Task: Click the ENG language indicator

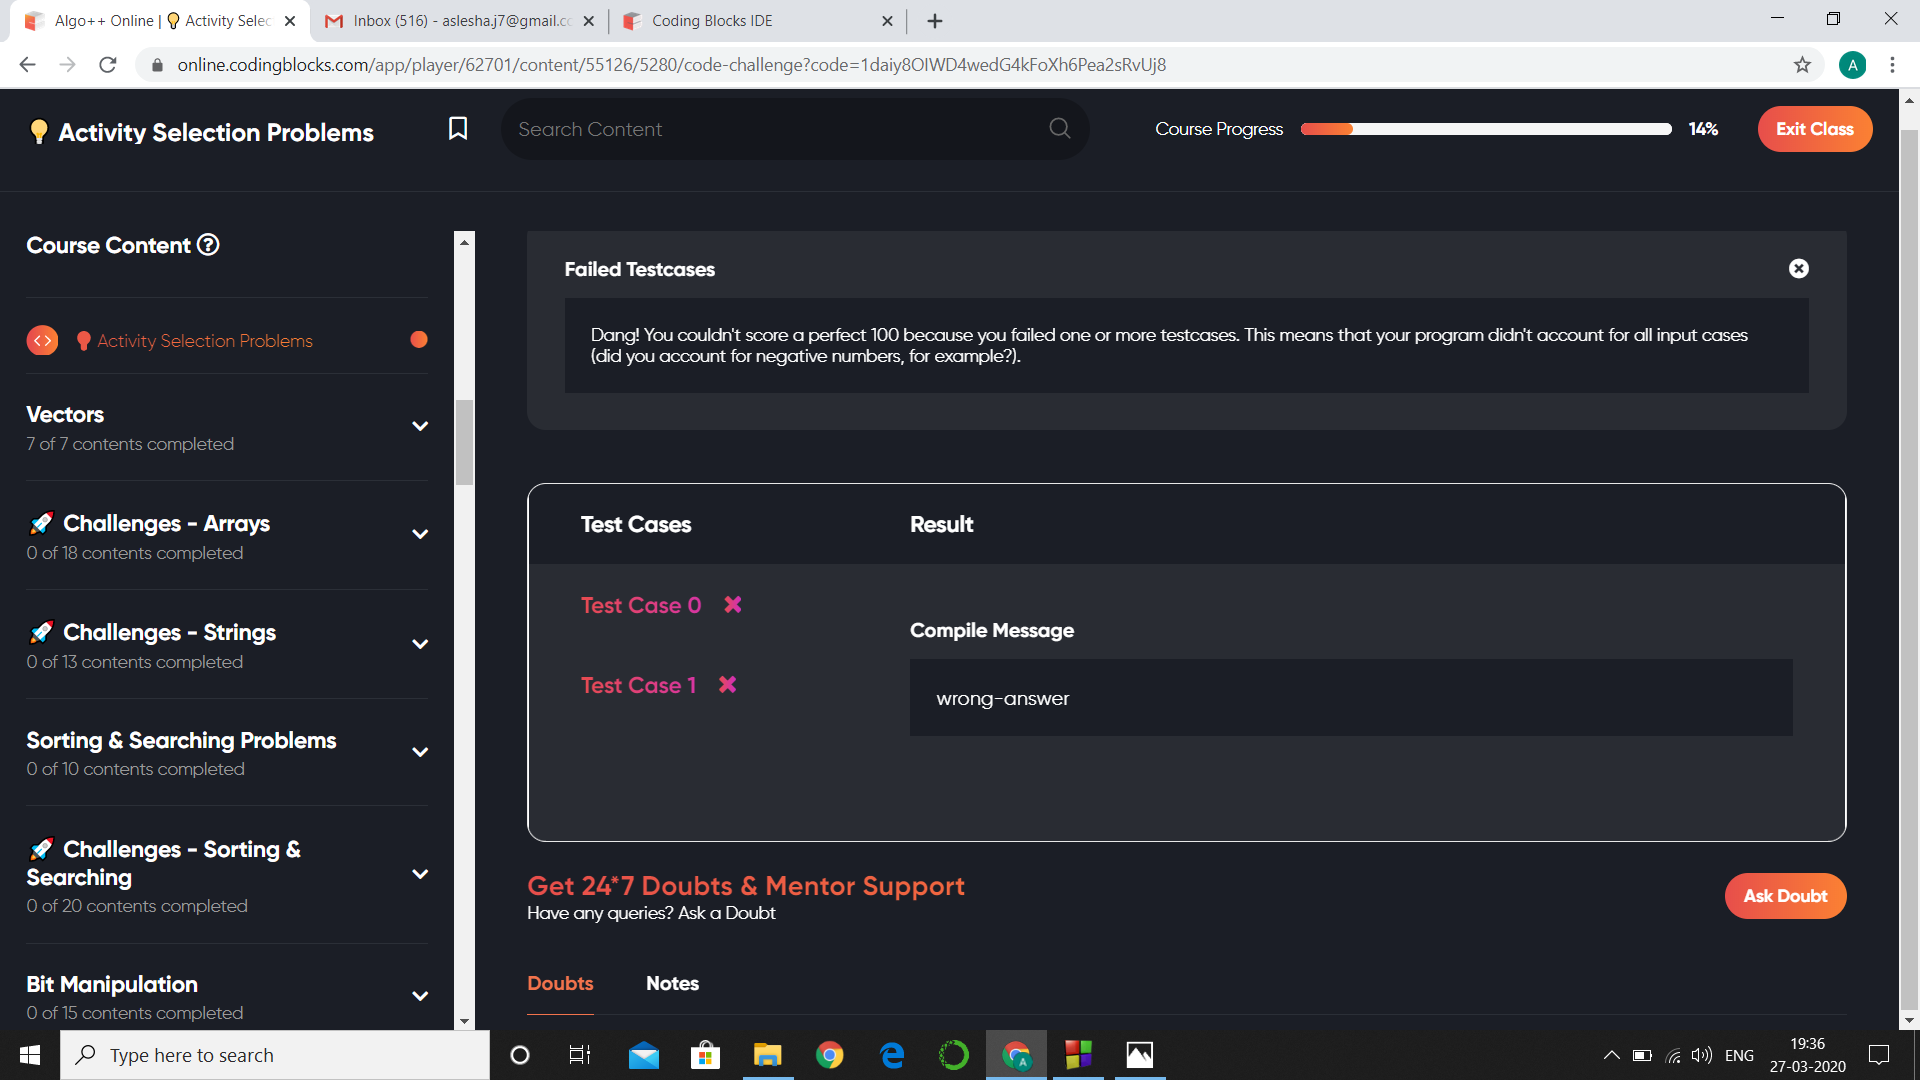Action: pyautogui.click(x=1739, y=1055)
